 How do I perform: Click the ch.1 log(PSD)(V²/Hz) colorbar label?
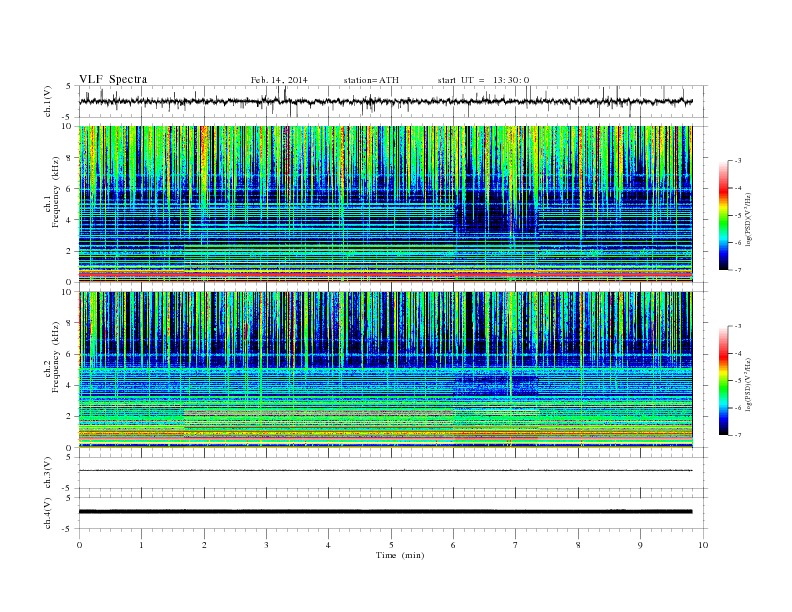pos(749,219)
